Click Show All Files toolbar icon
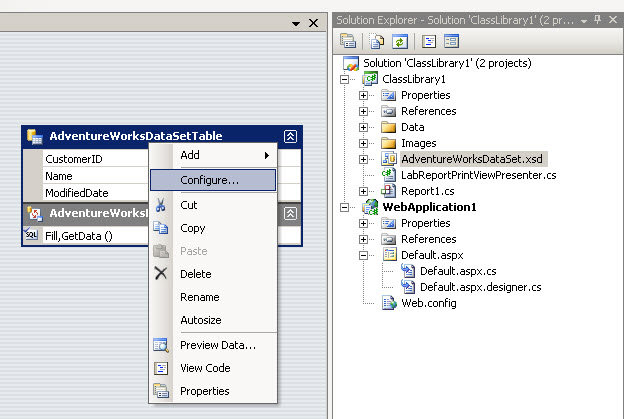The height and width of the screenshot is (419, 624). 376,41
